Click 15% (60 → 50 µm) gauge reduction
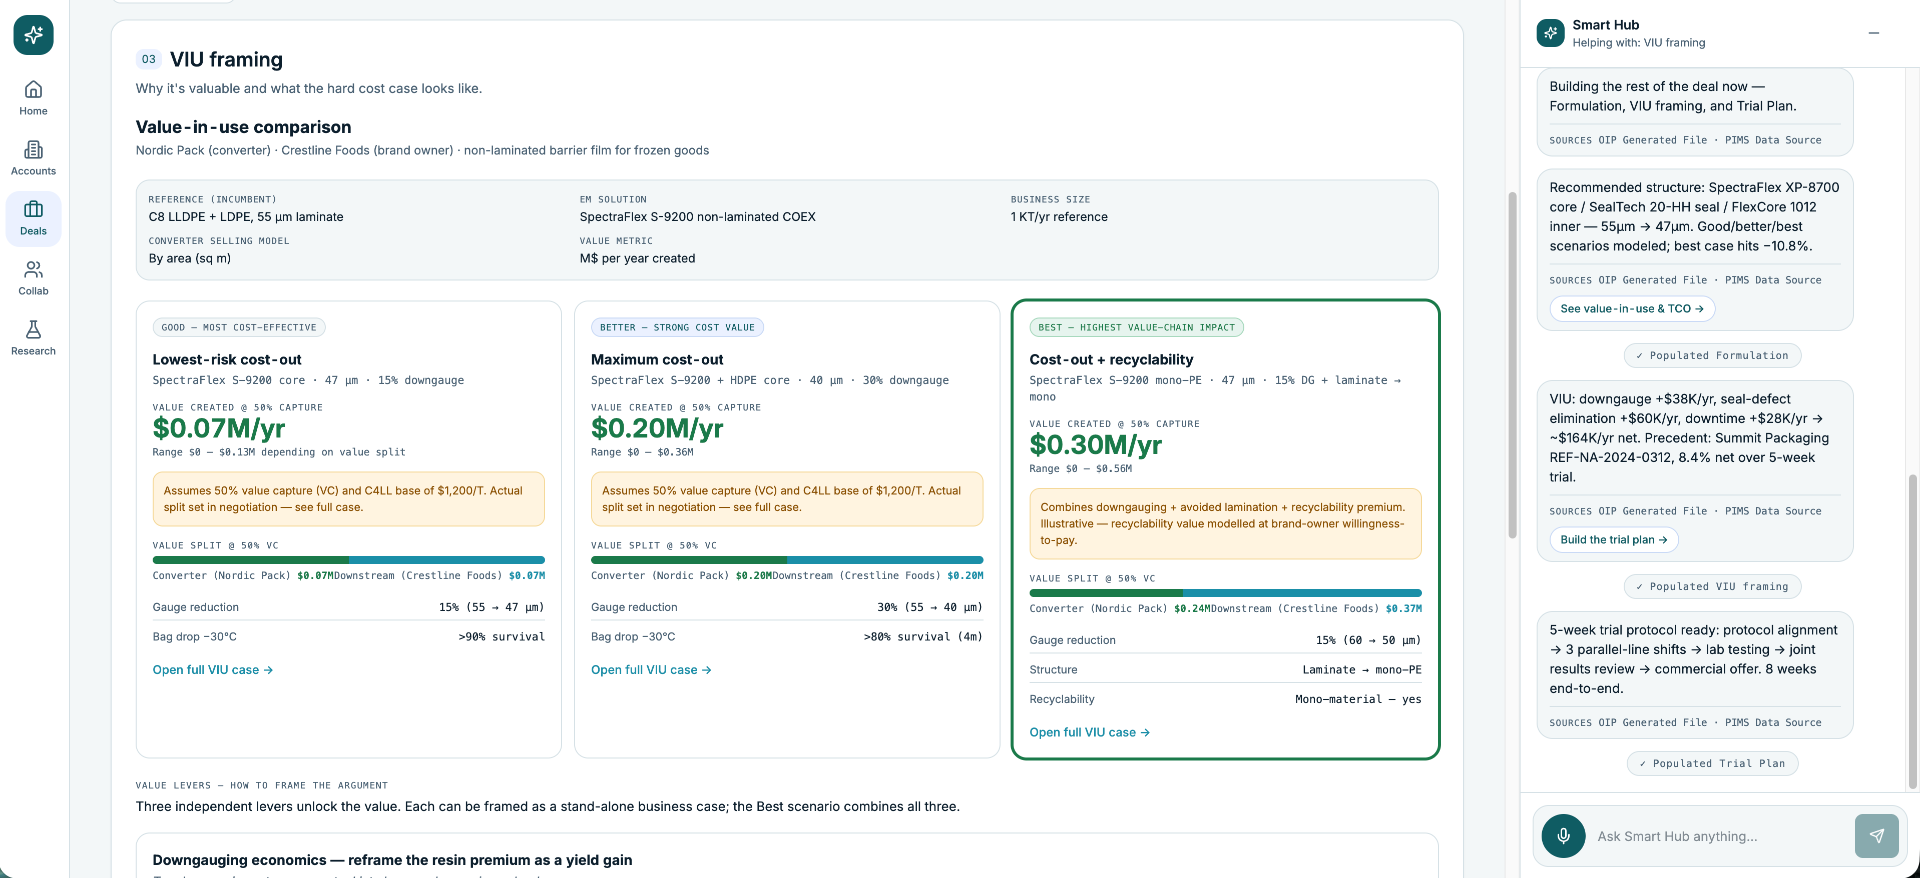The width and height of the screenshot is (1920, 878). tap(1368, 641)
